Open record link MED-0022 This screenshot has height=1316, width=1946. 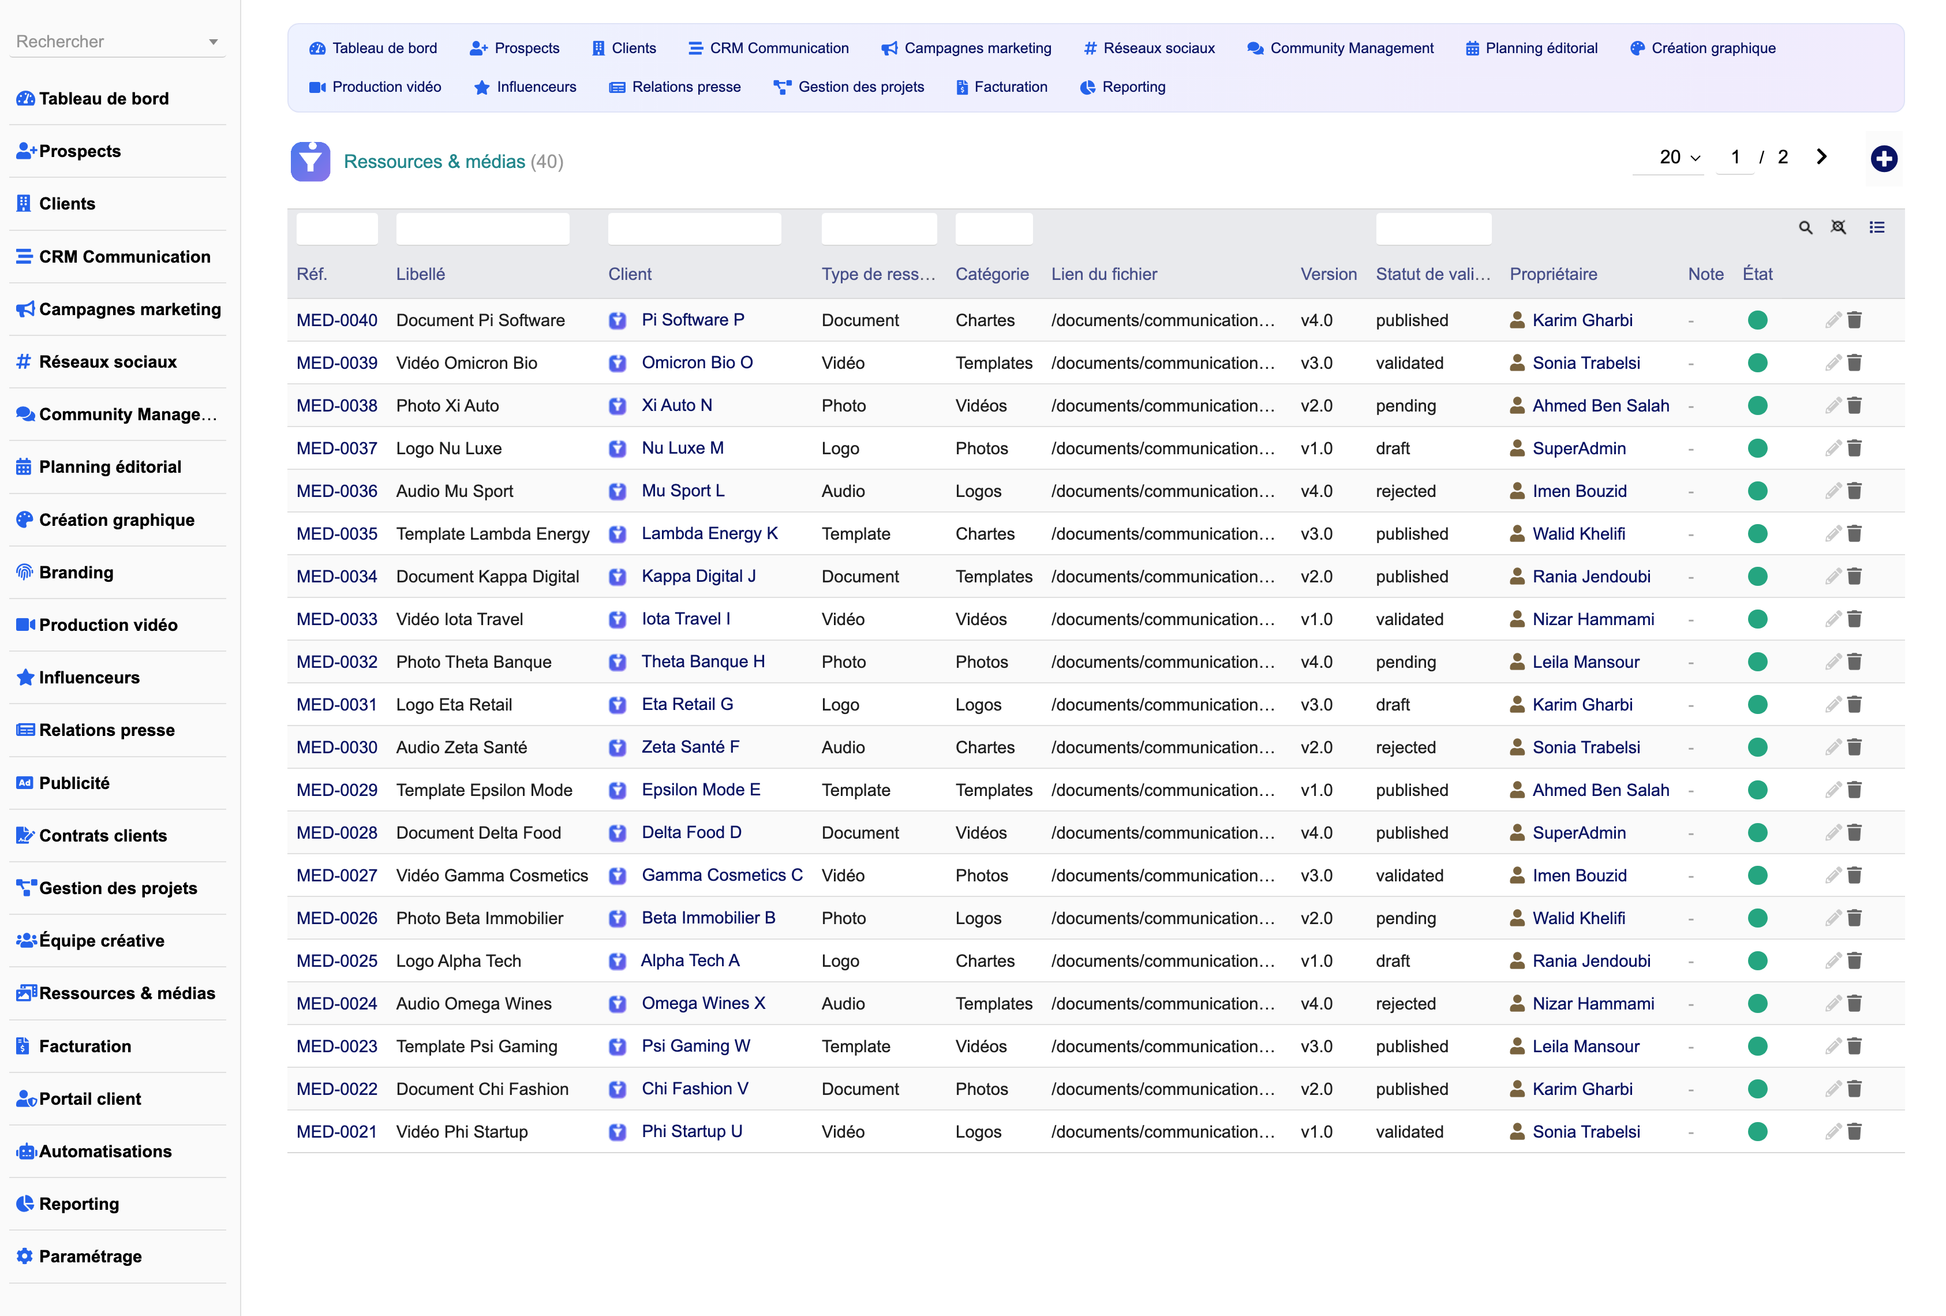coord(337,1089)
